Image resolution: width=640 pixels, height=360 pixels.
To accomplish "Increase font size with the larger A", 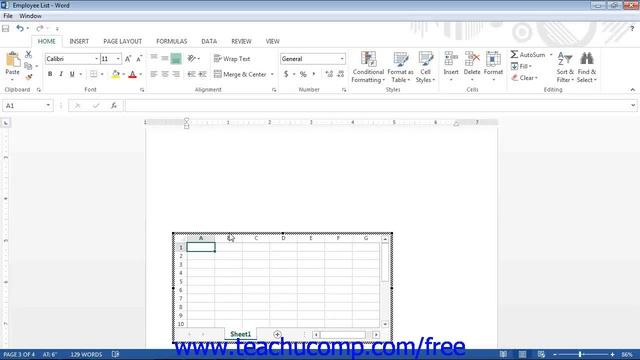I will (128, 59).
